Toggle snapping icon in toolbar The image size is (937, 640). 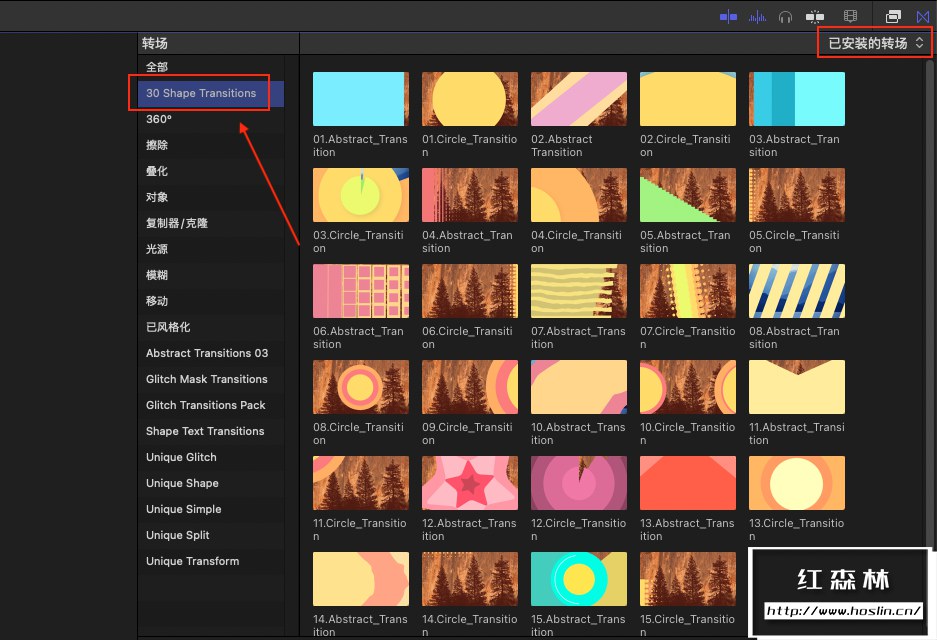tap(815, 16)
